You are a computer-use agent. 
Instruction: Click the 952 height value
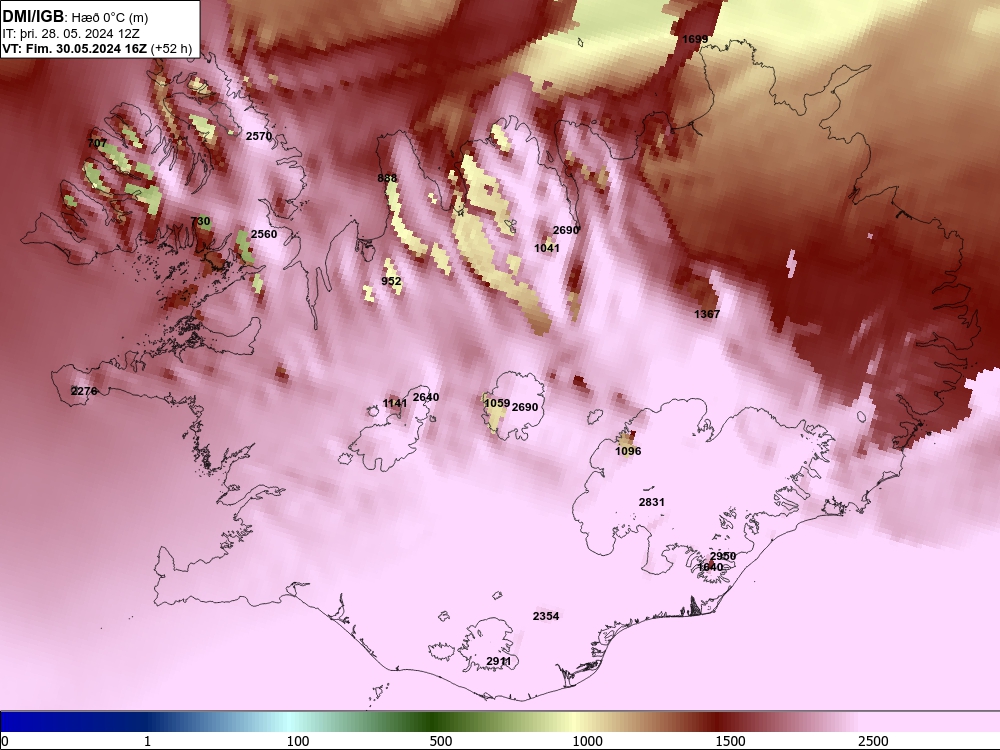click(x=392, y=281)
